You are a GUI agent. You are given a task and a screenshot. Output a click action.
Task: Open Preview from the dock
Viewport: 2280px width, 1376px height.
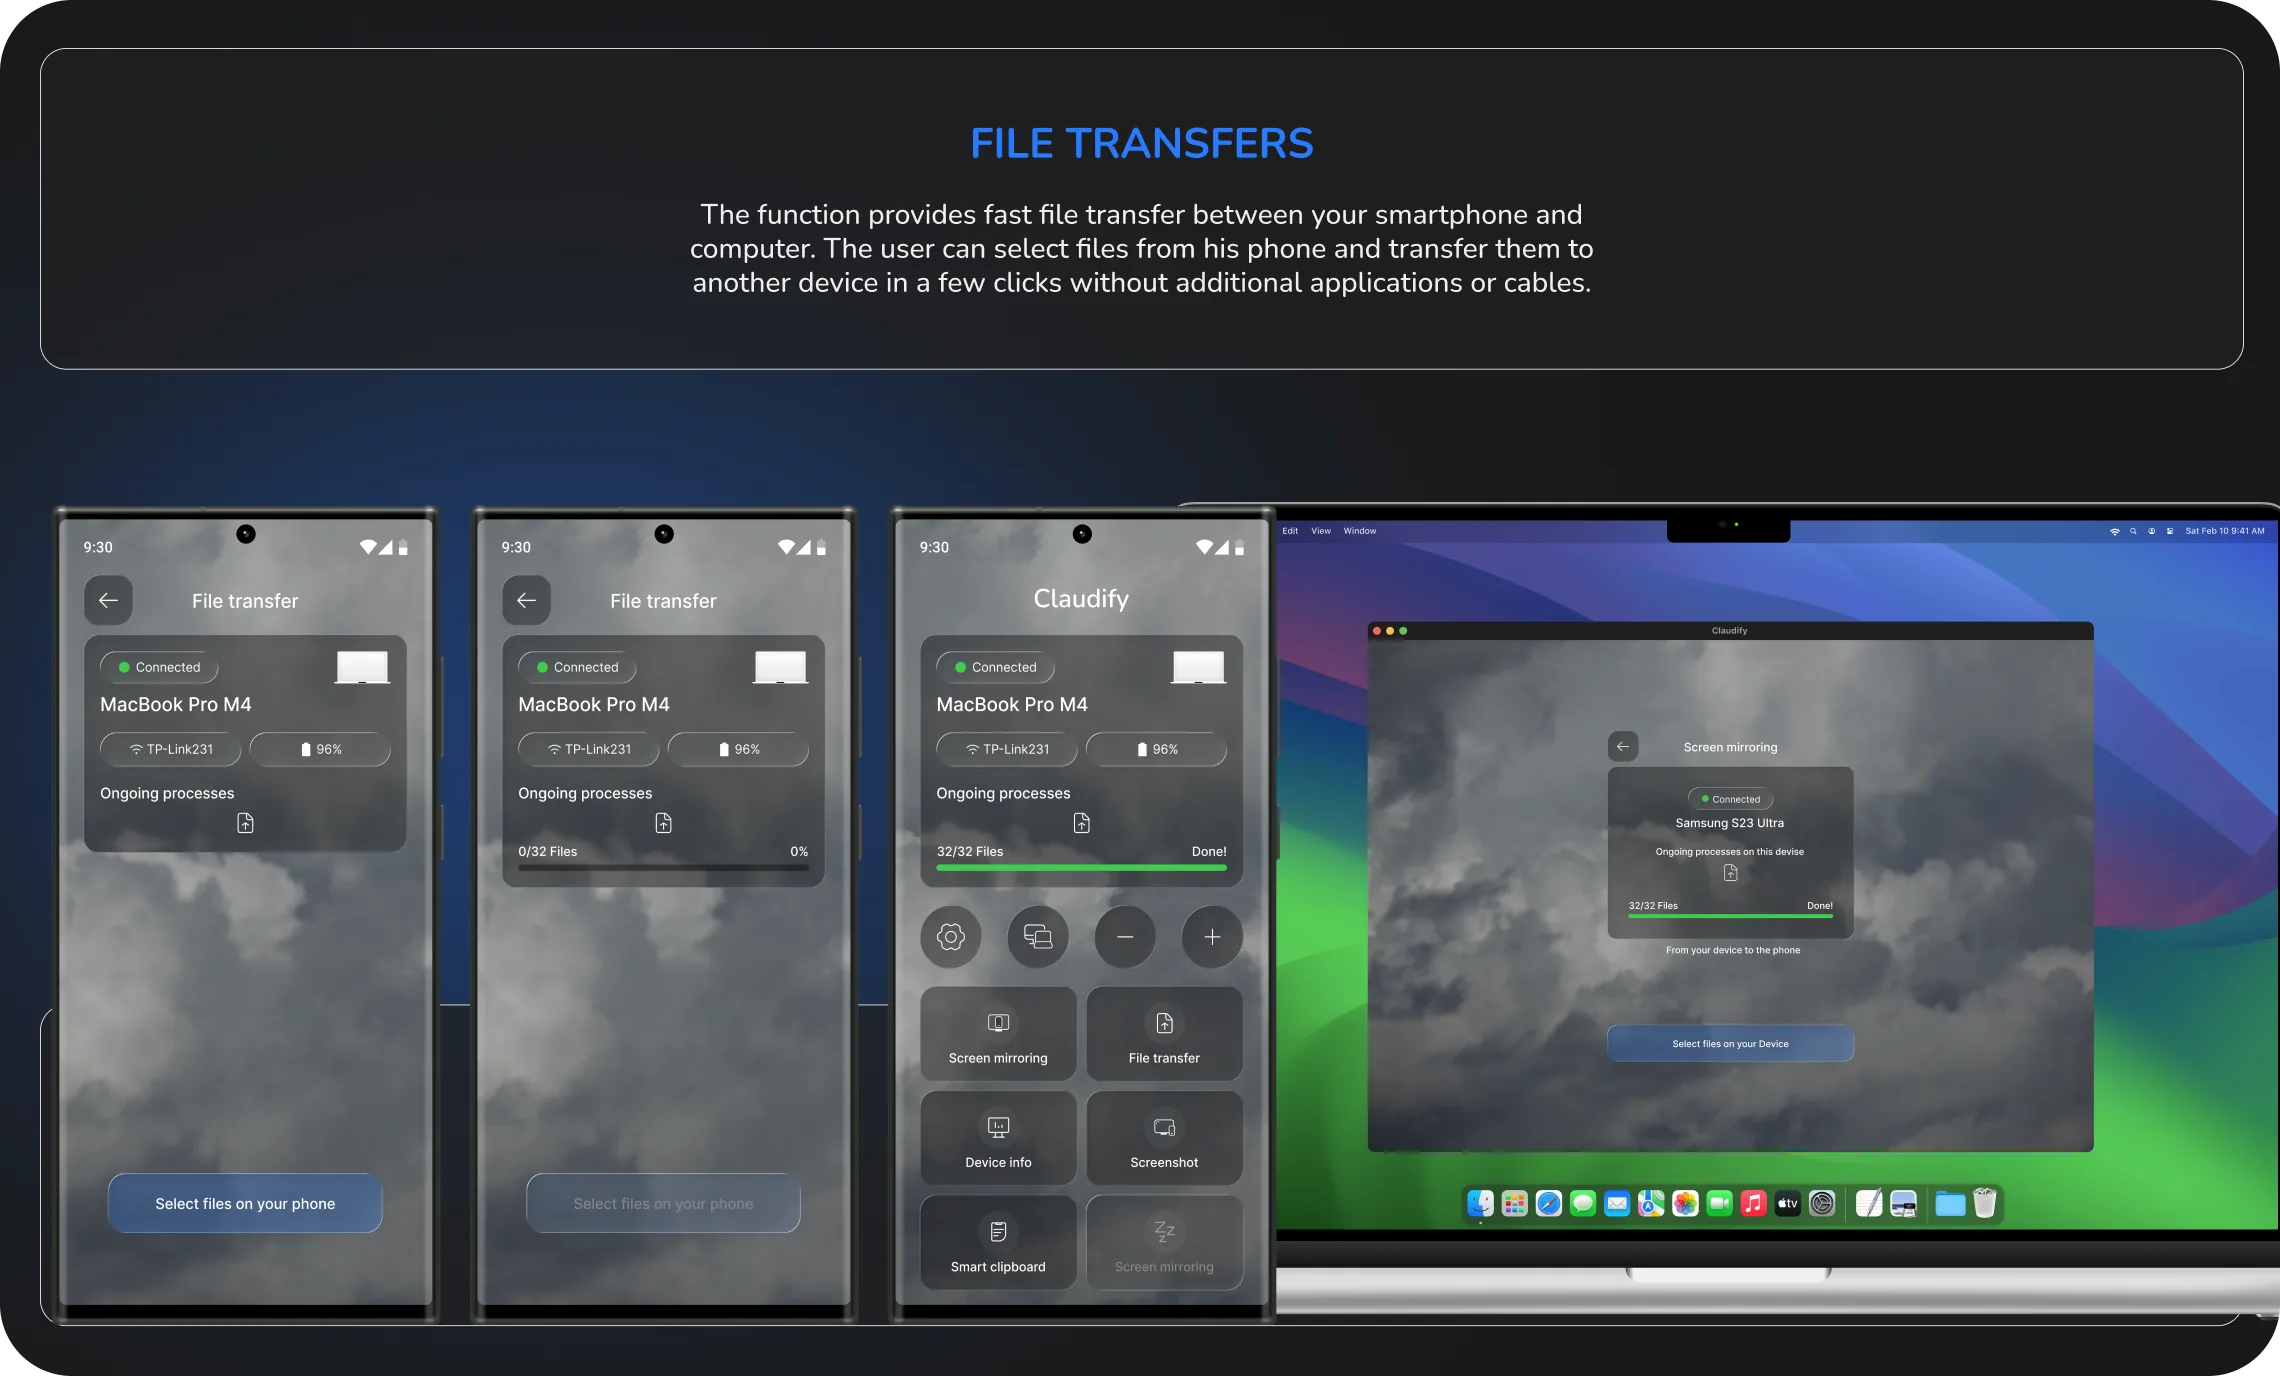click(x=1903, y=1203)
